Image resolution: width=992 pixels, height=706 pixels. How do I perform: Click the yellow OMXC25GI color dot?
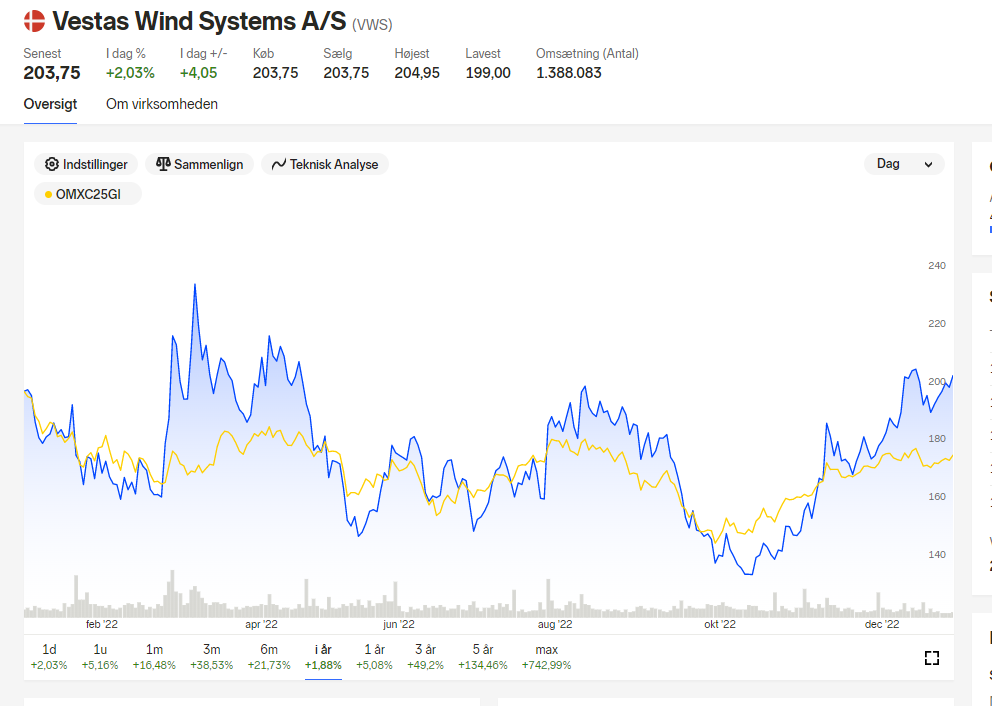click(x=48, y=195)
